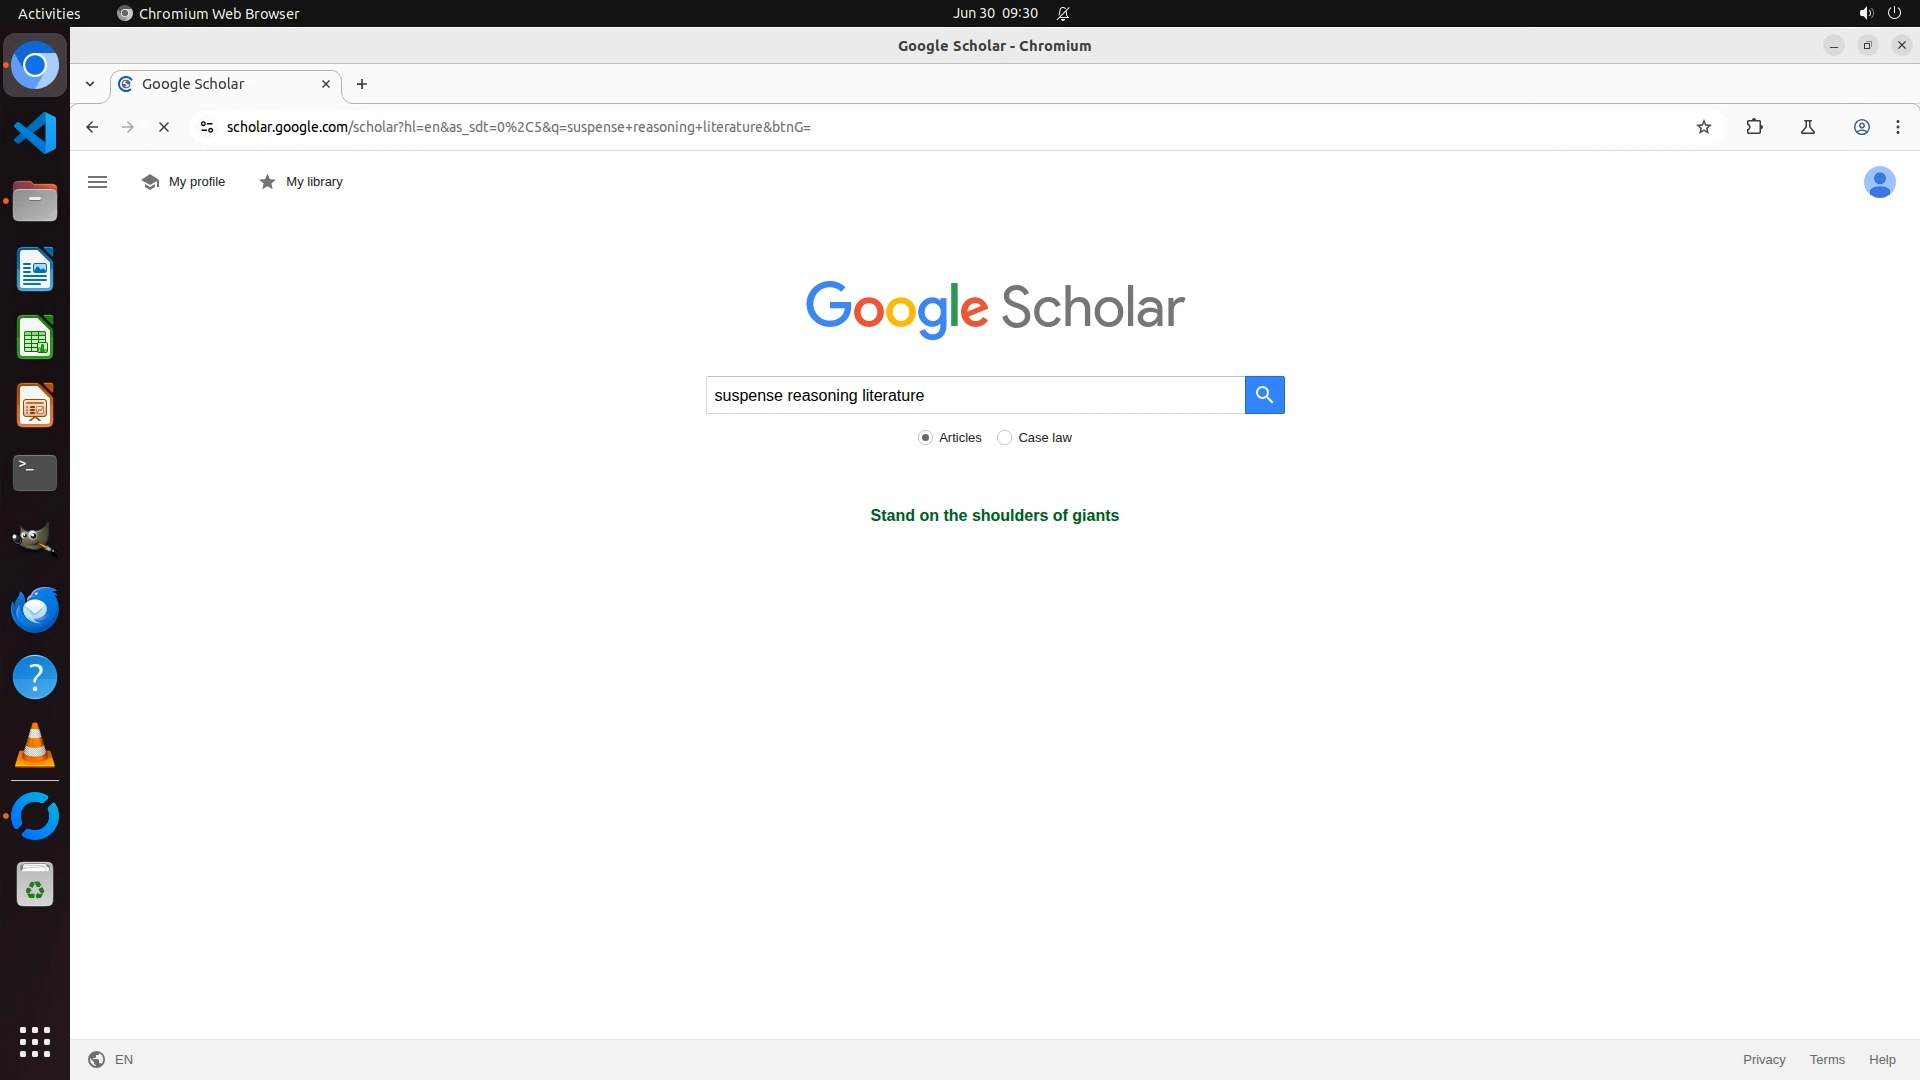Open the Extensions puzzle icon
Screen dimensions: 1920x1080
(1754, 127)
